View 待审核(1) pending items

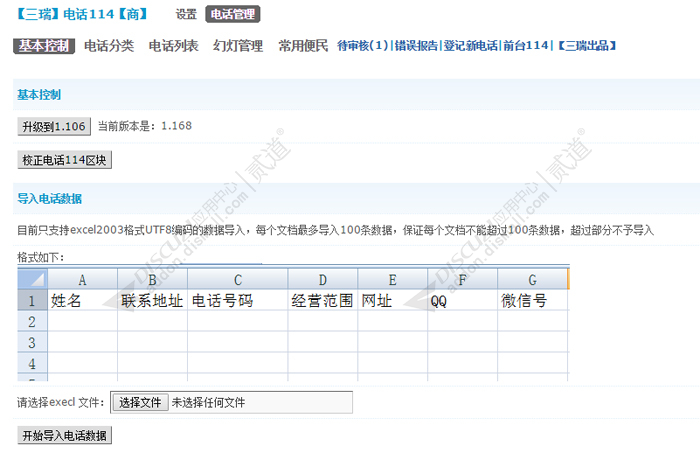coord(363,46)
